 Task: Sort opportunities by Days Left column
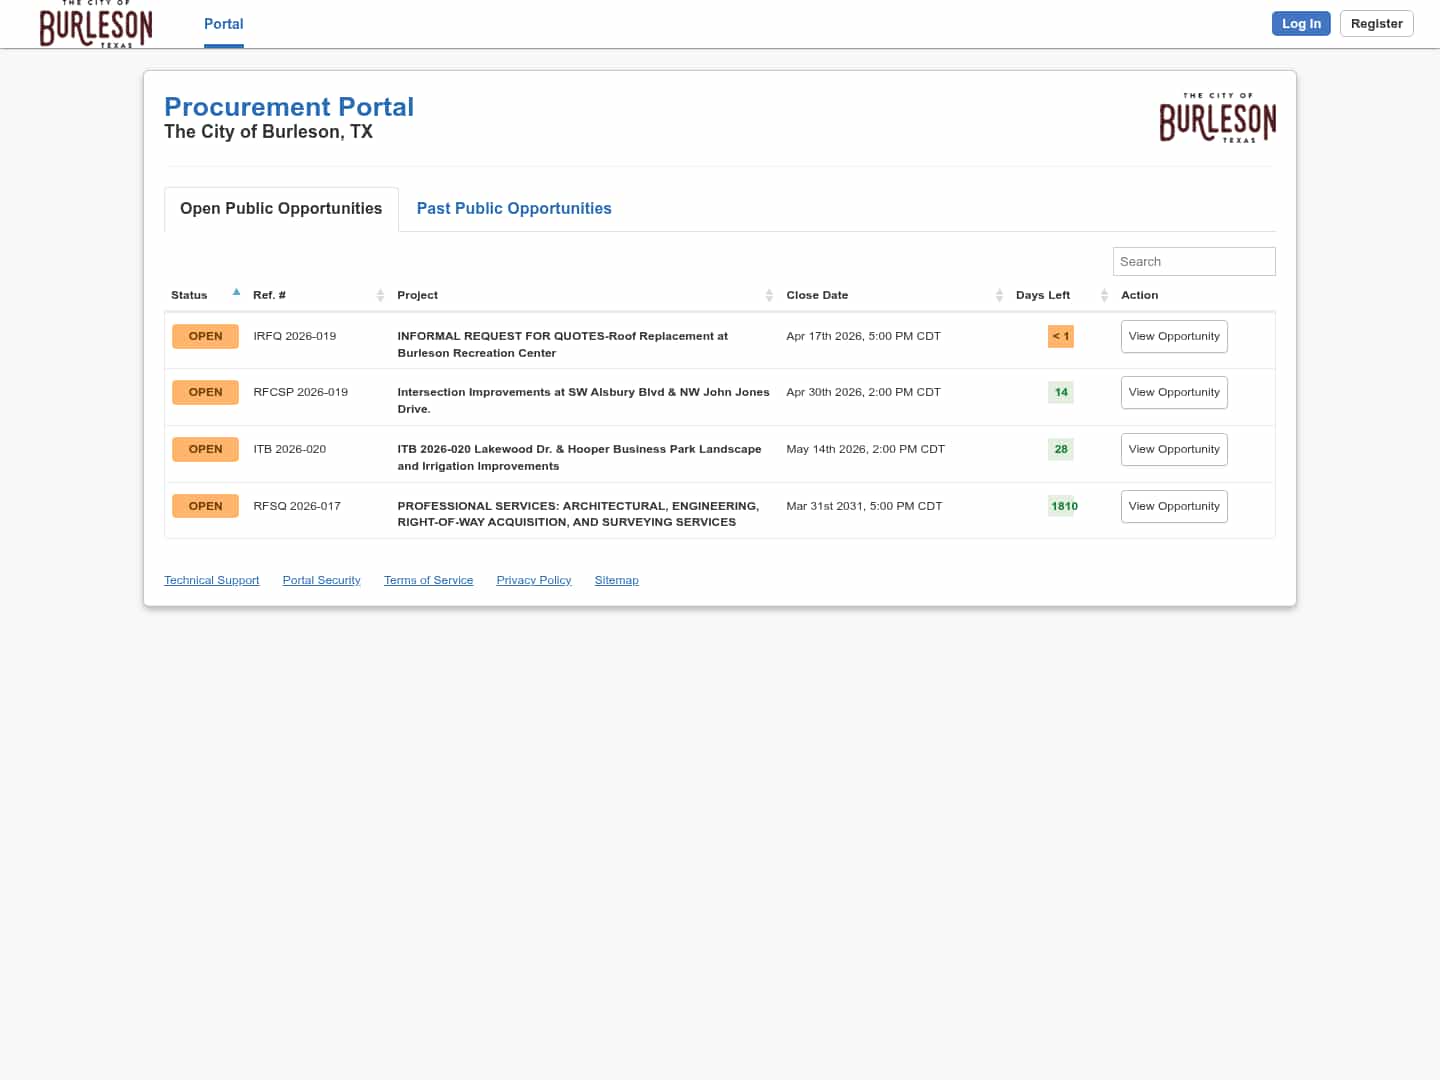coord(1103,295)
